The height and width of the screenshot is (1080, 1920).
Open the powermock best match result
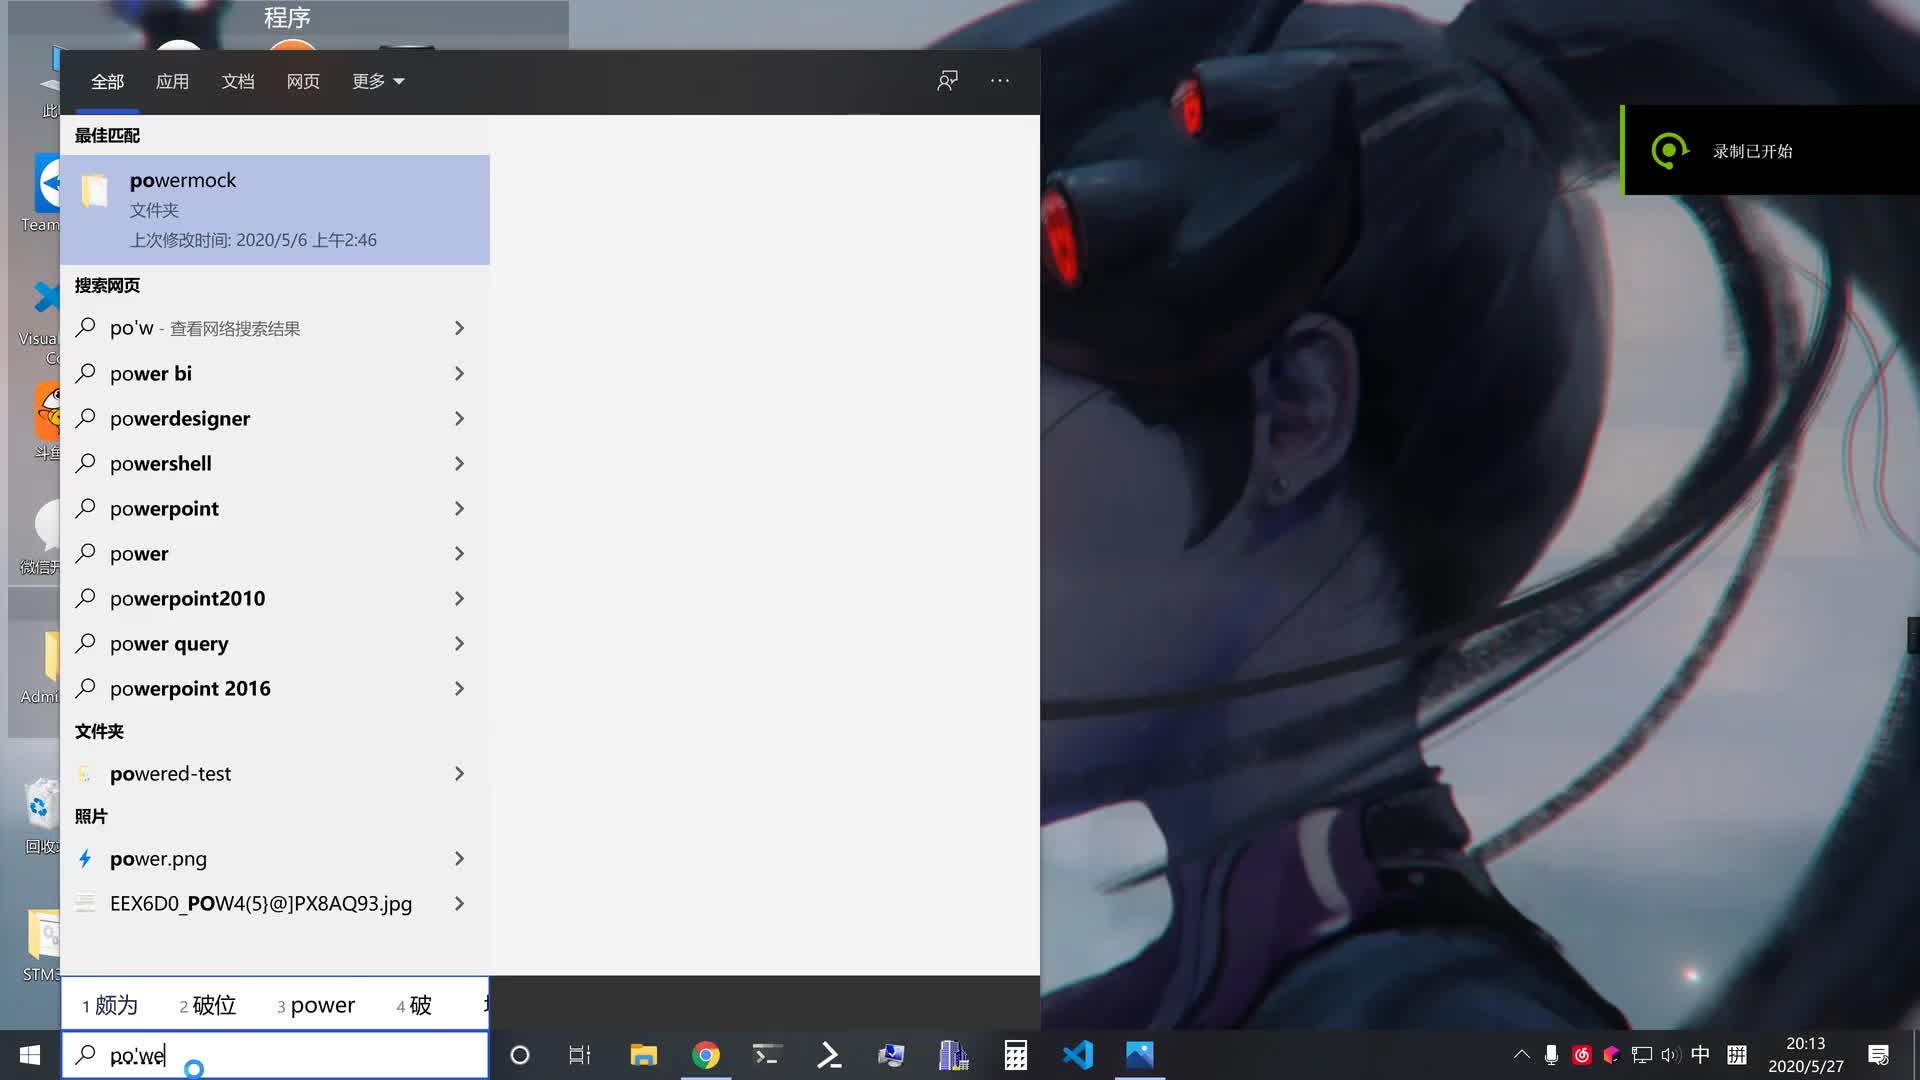click(x=275, y=210)
